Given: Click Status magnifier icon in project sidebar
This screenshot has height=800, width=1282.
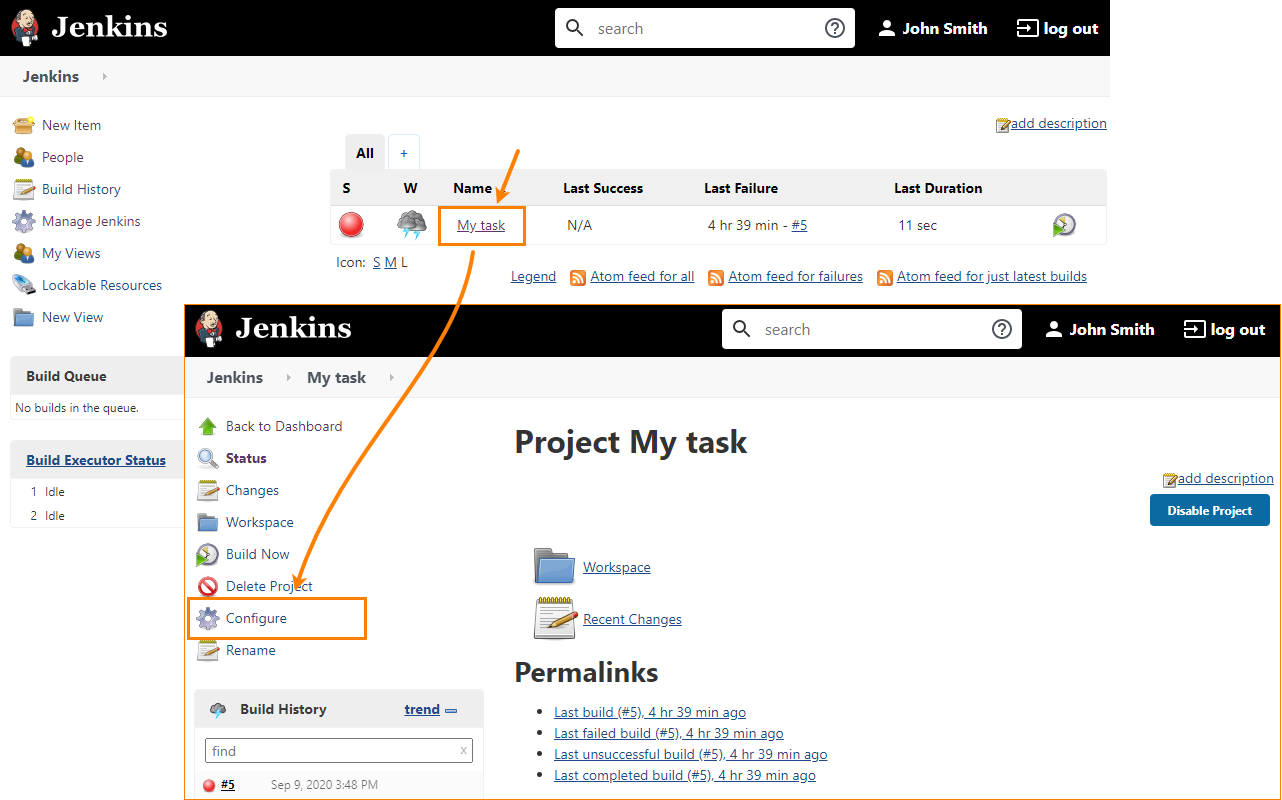Looking at the screenshot, I should [208, 458].
